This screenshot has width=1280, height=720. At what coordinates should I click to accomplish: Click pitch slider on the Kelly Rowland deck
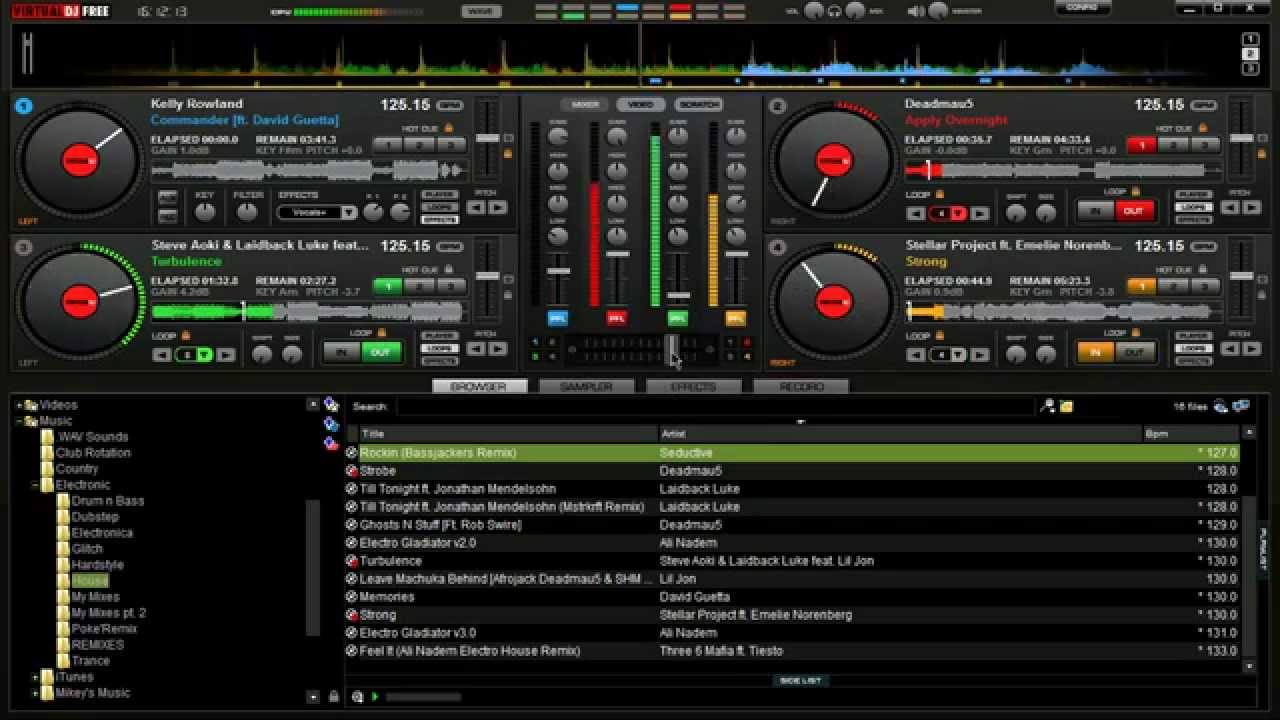[x=487, y=138]
